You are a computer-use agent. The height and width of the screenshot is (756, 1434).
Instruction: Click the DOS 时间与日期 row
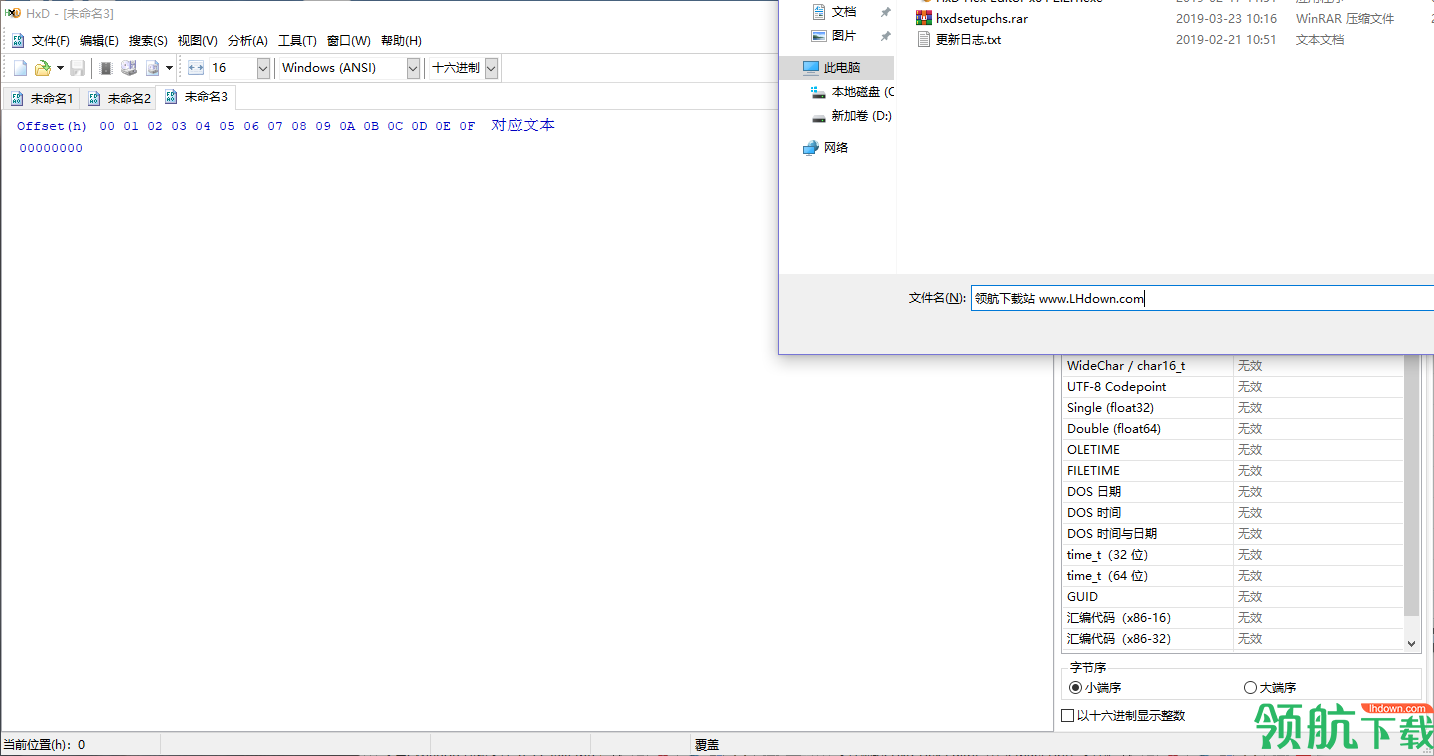(1232, 534)
